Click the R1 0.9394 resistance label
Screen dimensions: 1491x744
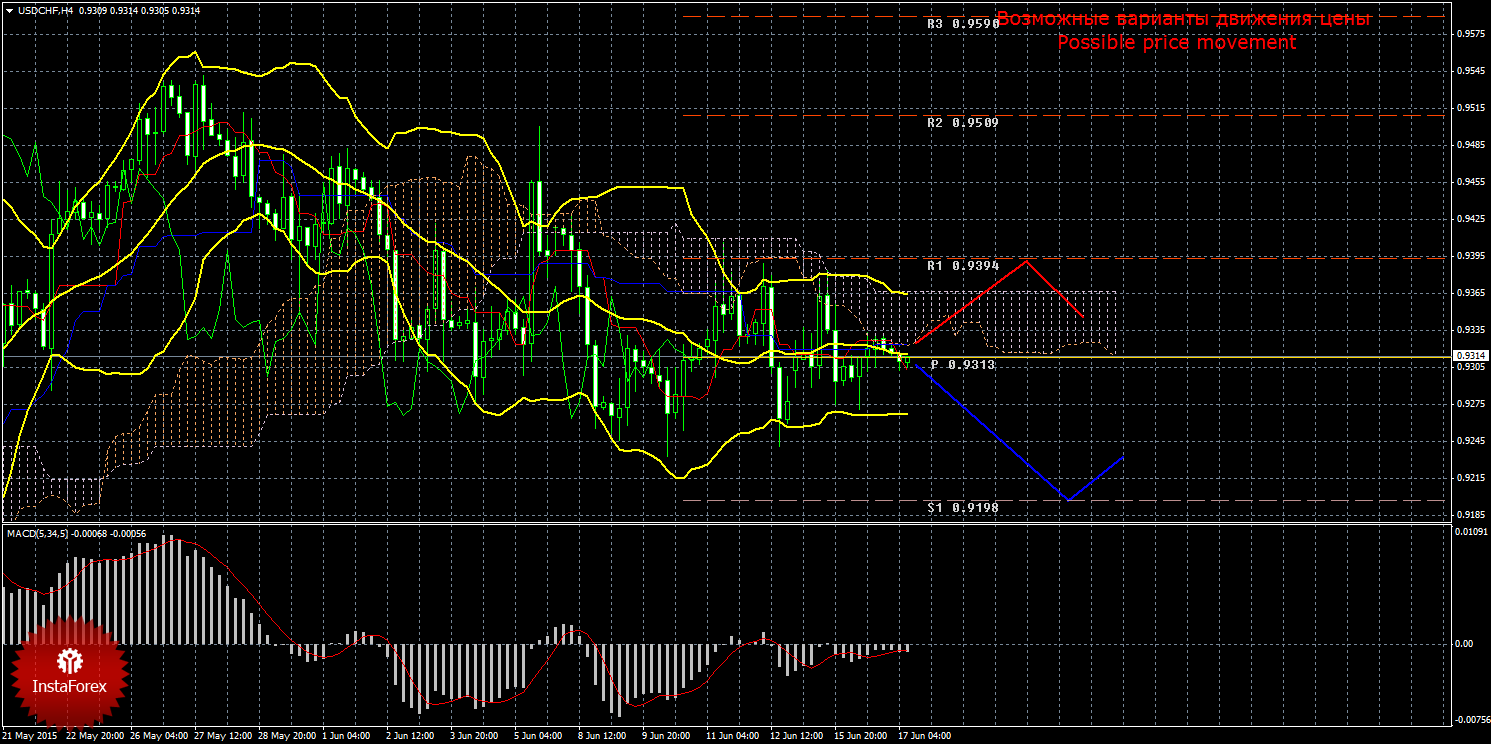[962, 267]
